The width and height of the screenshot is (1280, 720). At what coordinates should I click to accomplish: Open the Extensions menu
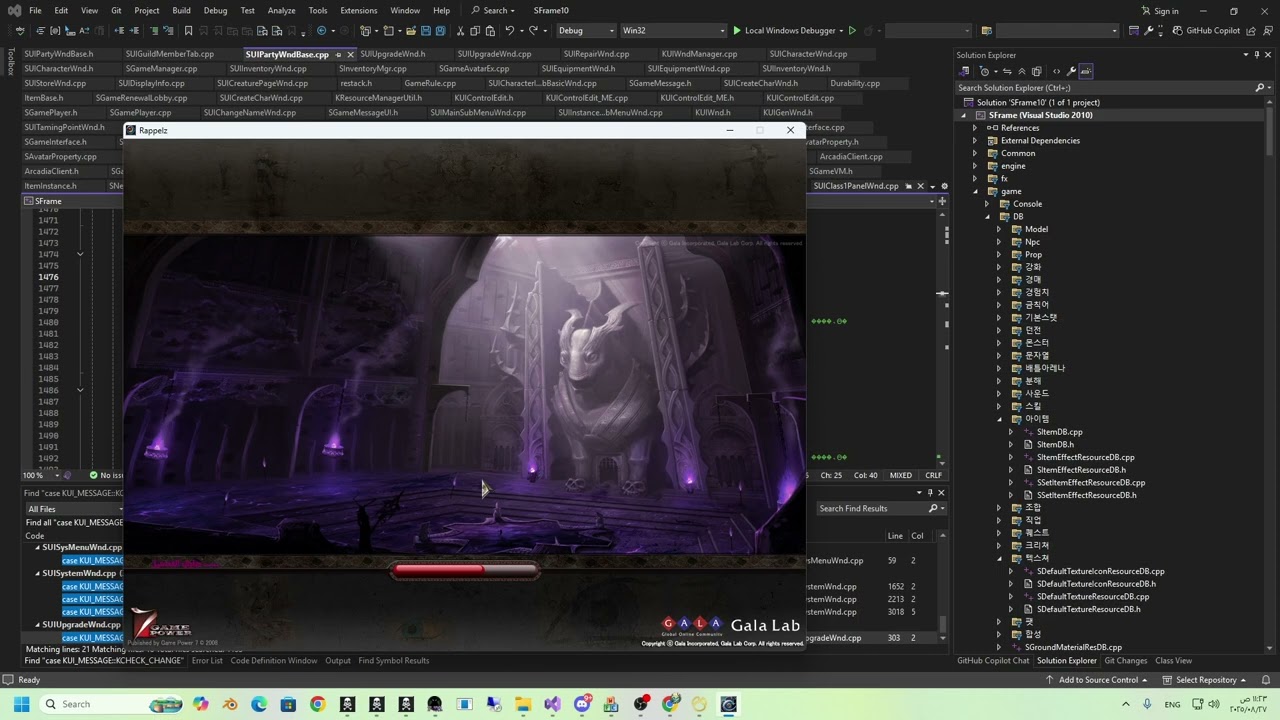[359, 11]
